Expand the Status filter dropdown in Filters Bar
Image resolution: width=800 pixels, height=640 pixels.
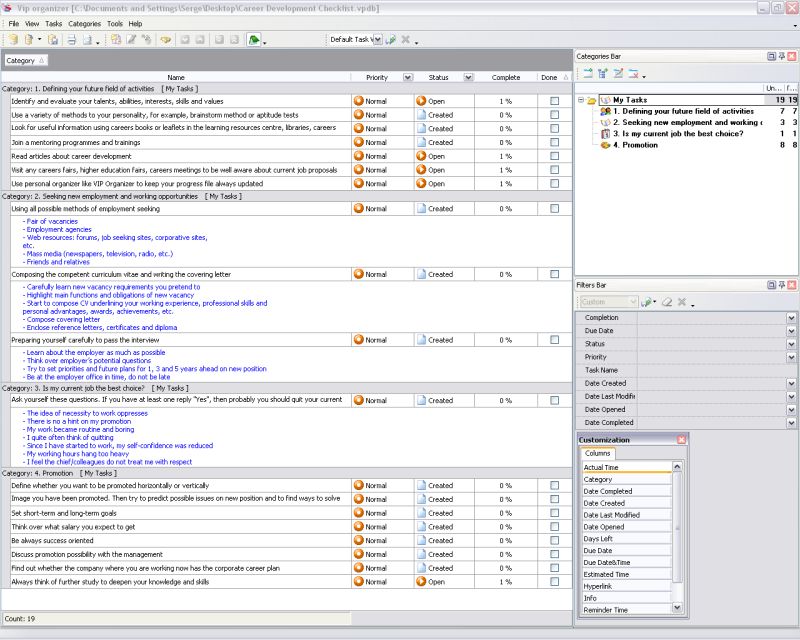791,344
